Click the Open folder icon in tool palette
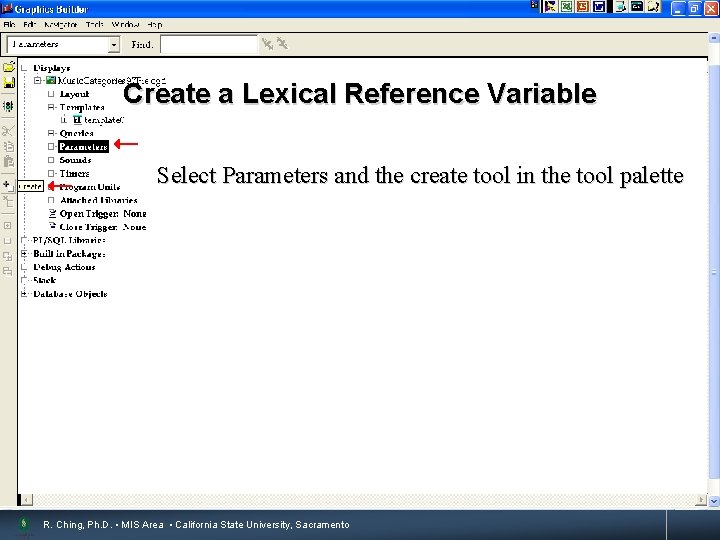This screenshot has height=540, width=720. point(9,67)
